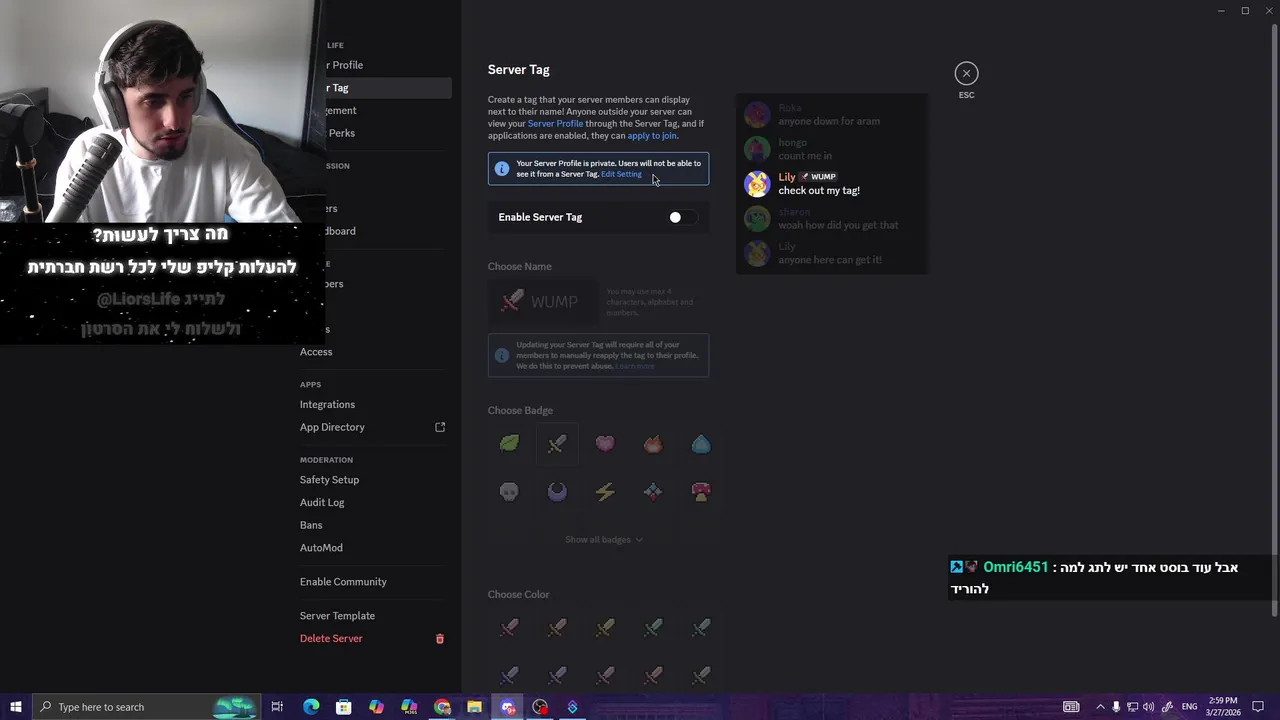Choose the sword badge
This screenshot has height=720, width=1280.
point(557,443)
